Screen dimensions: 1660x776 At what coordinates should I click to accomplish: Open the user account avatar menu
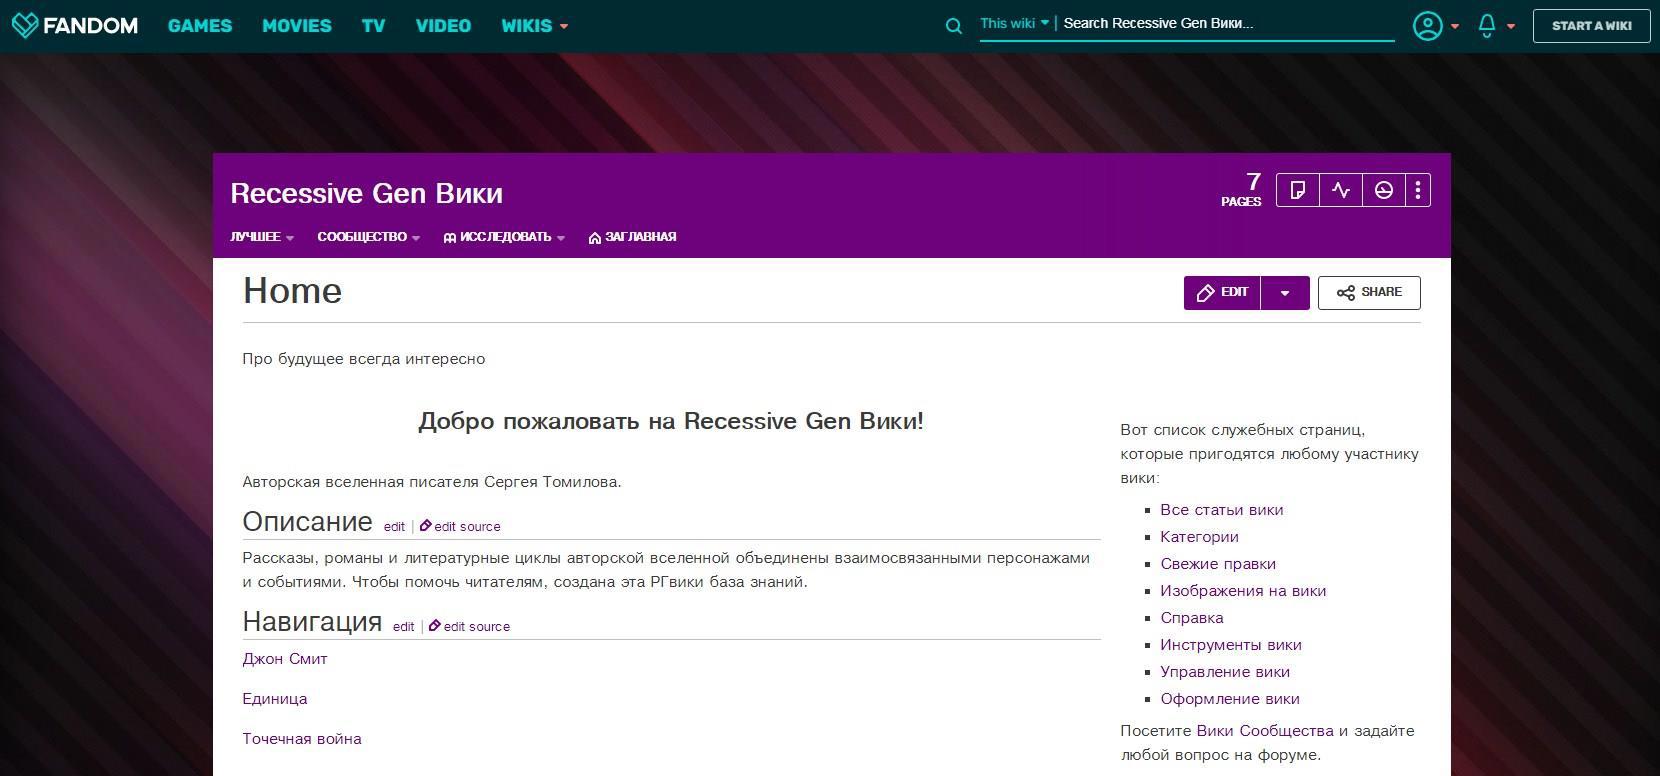(x=1427, y=26)
